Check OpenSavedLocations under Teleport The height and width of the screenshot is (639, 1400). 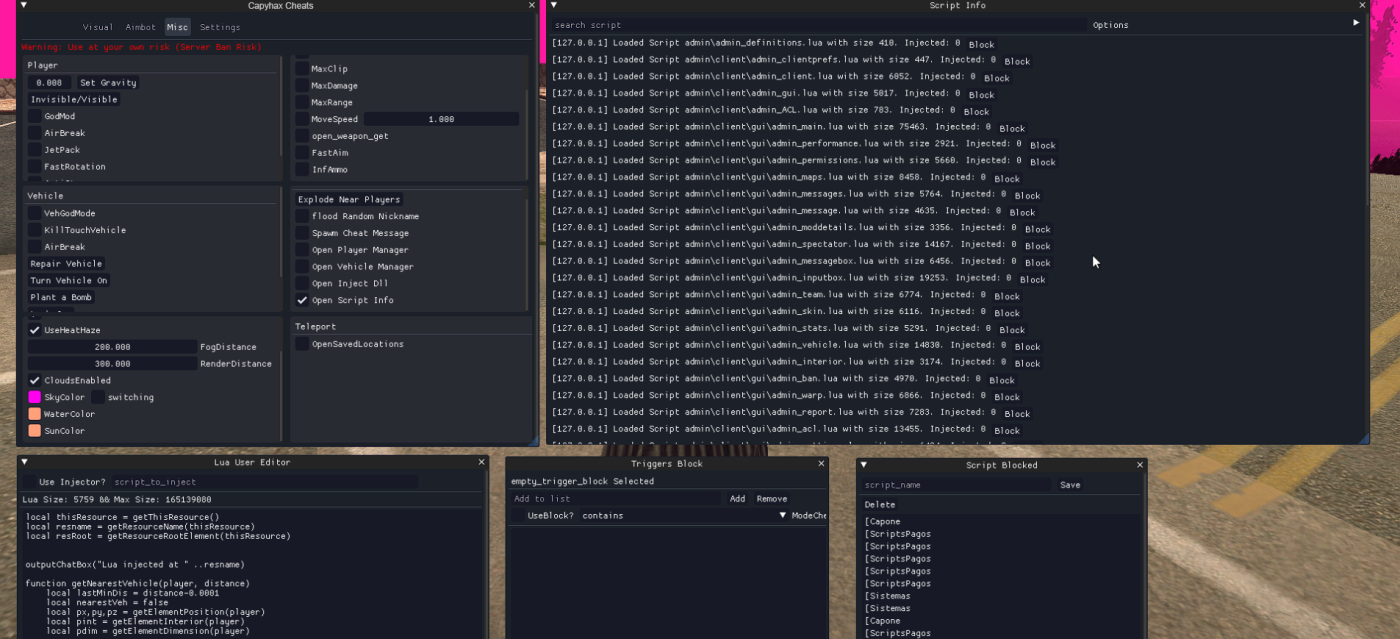(x=301, y=343)
